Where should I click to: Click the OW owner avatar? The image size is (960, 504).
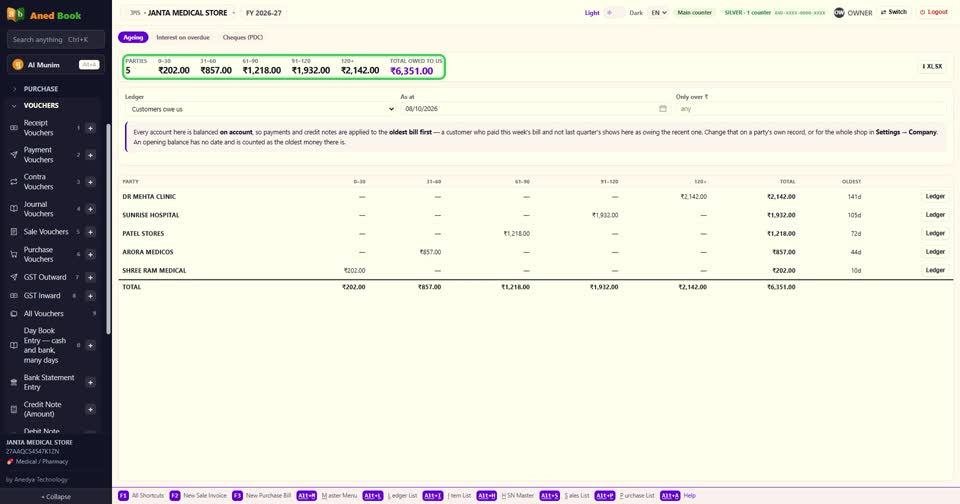(839, 12)
